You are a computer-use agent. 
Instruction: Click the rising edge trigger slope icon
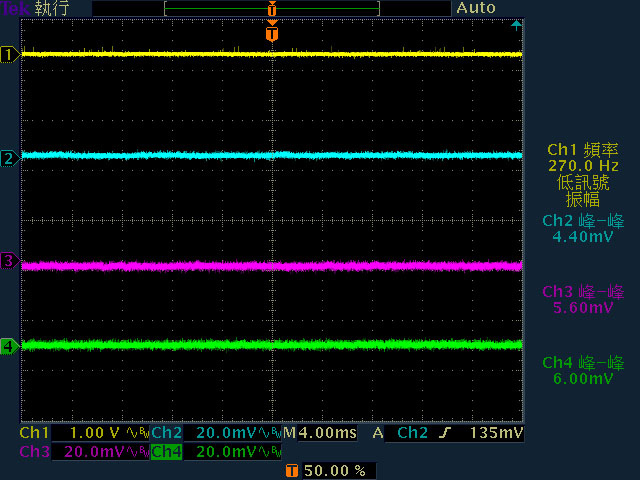pyautogui.click(x=445, y=433)
